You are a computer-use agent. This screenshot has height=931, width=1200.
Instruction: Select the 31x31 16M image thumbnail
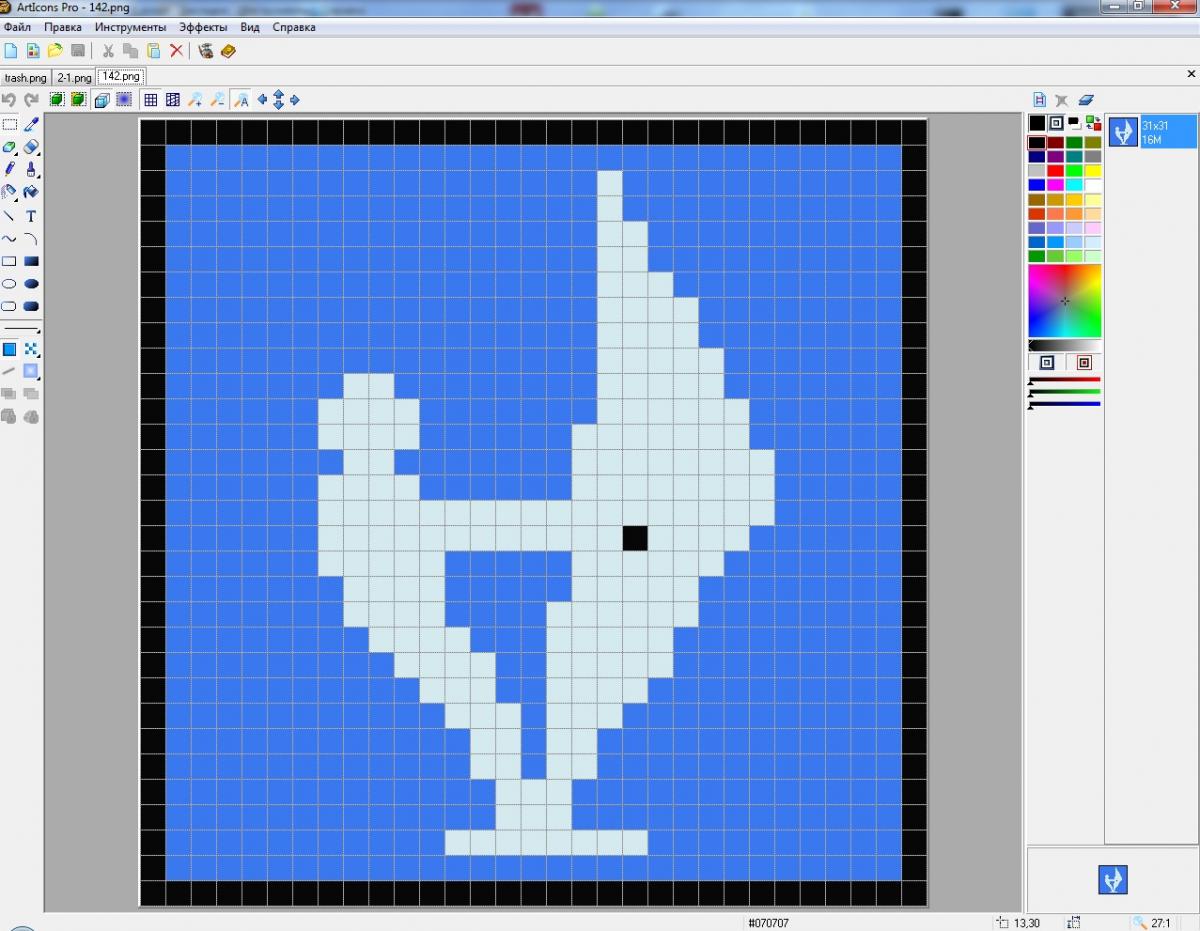(1152, 132)
